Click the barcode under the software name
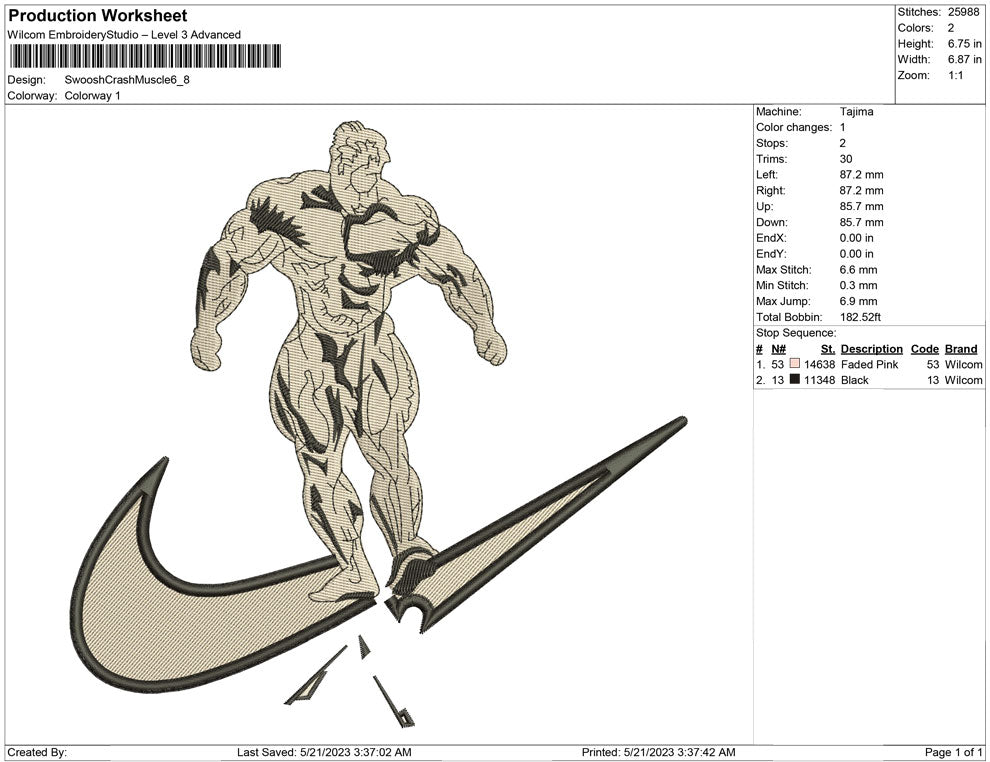Image resolution: width=990 pixels, height=762 pixels. [x=145, y=56]
